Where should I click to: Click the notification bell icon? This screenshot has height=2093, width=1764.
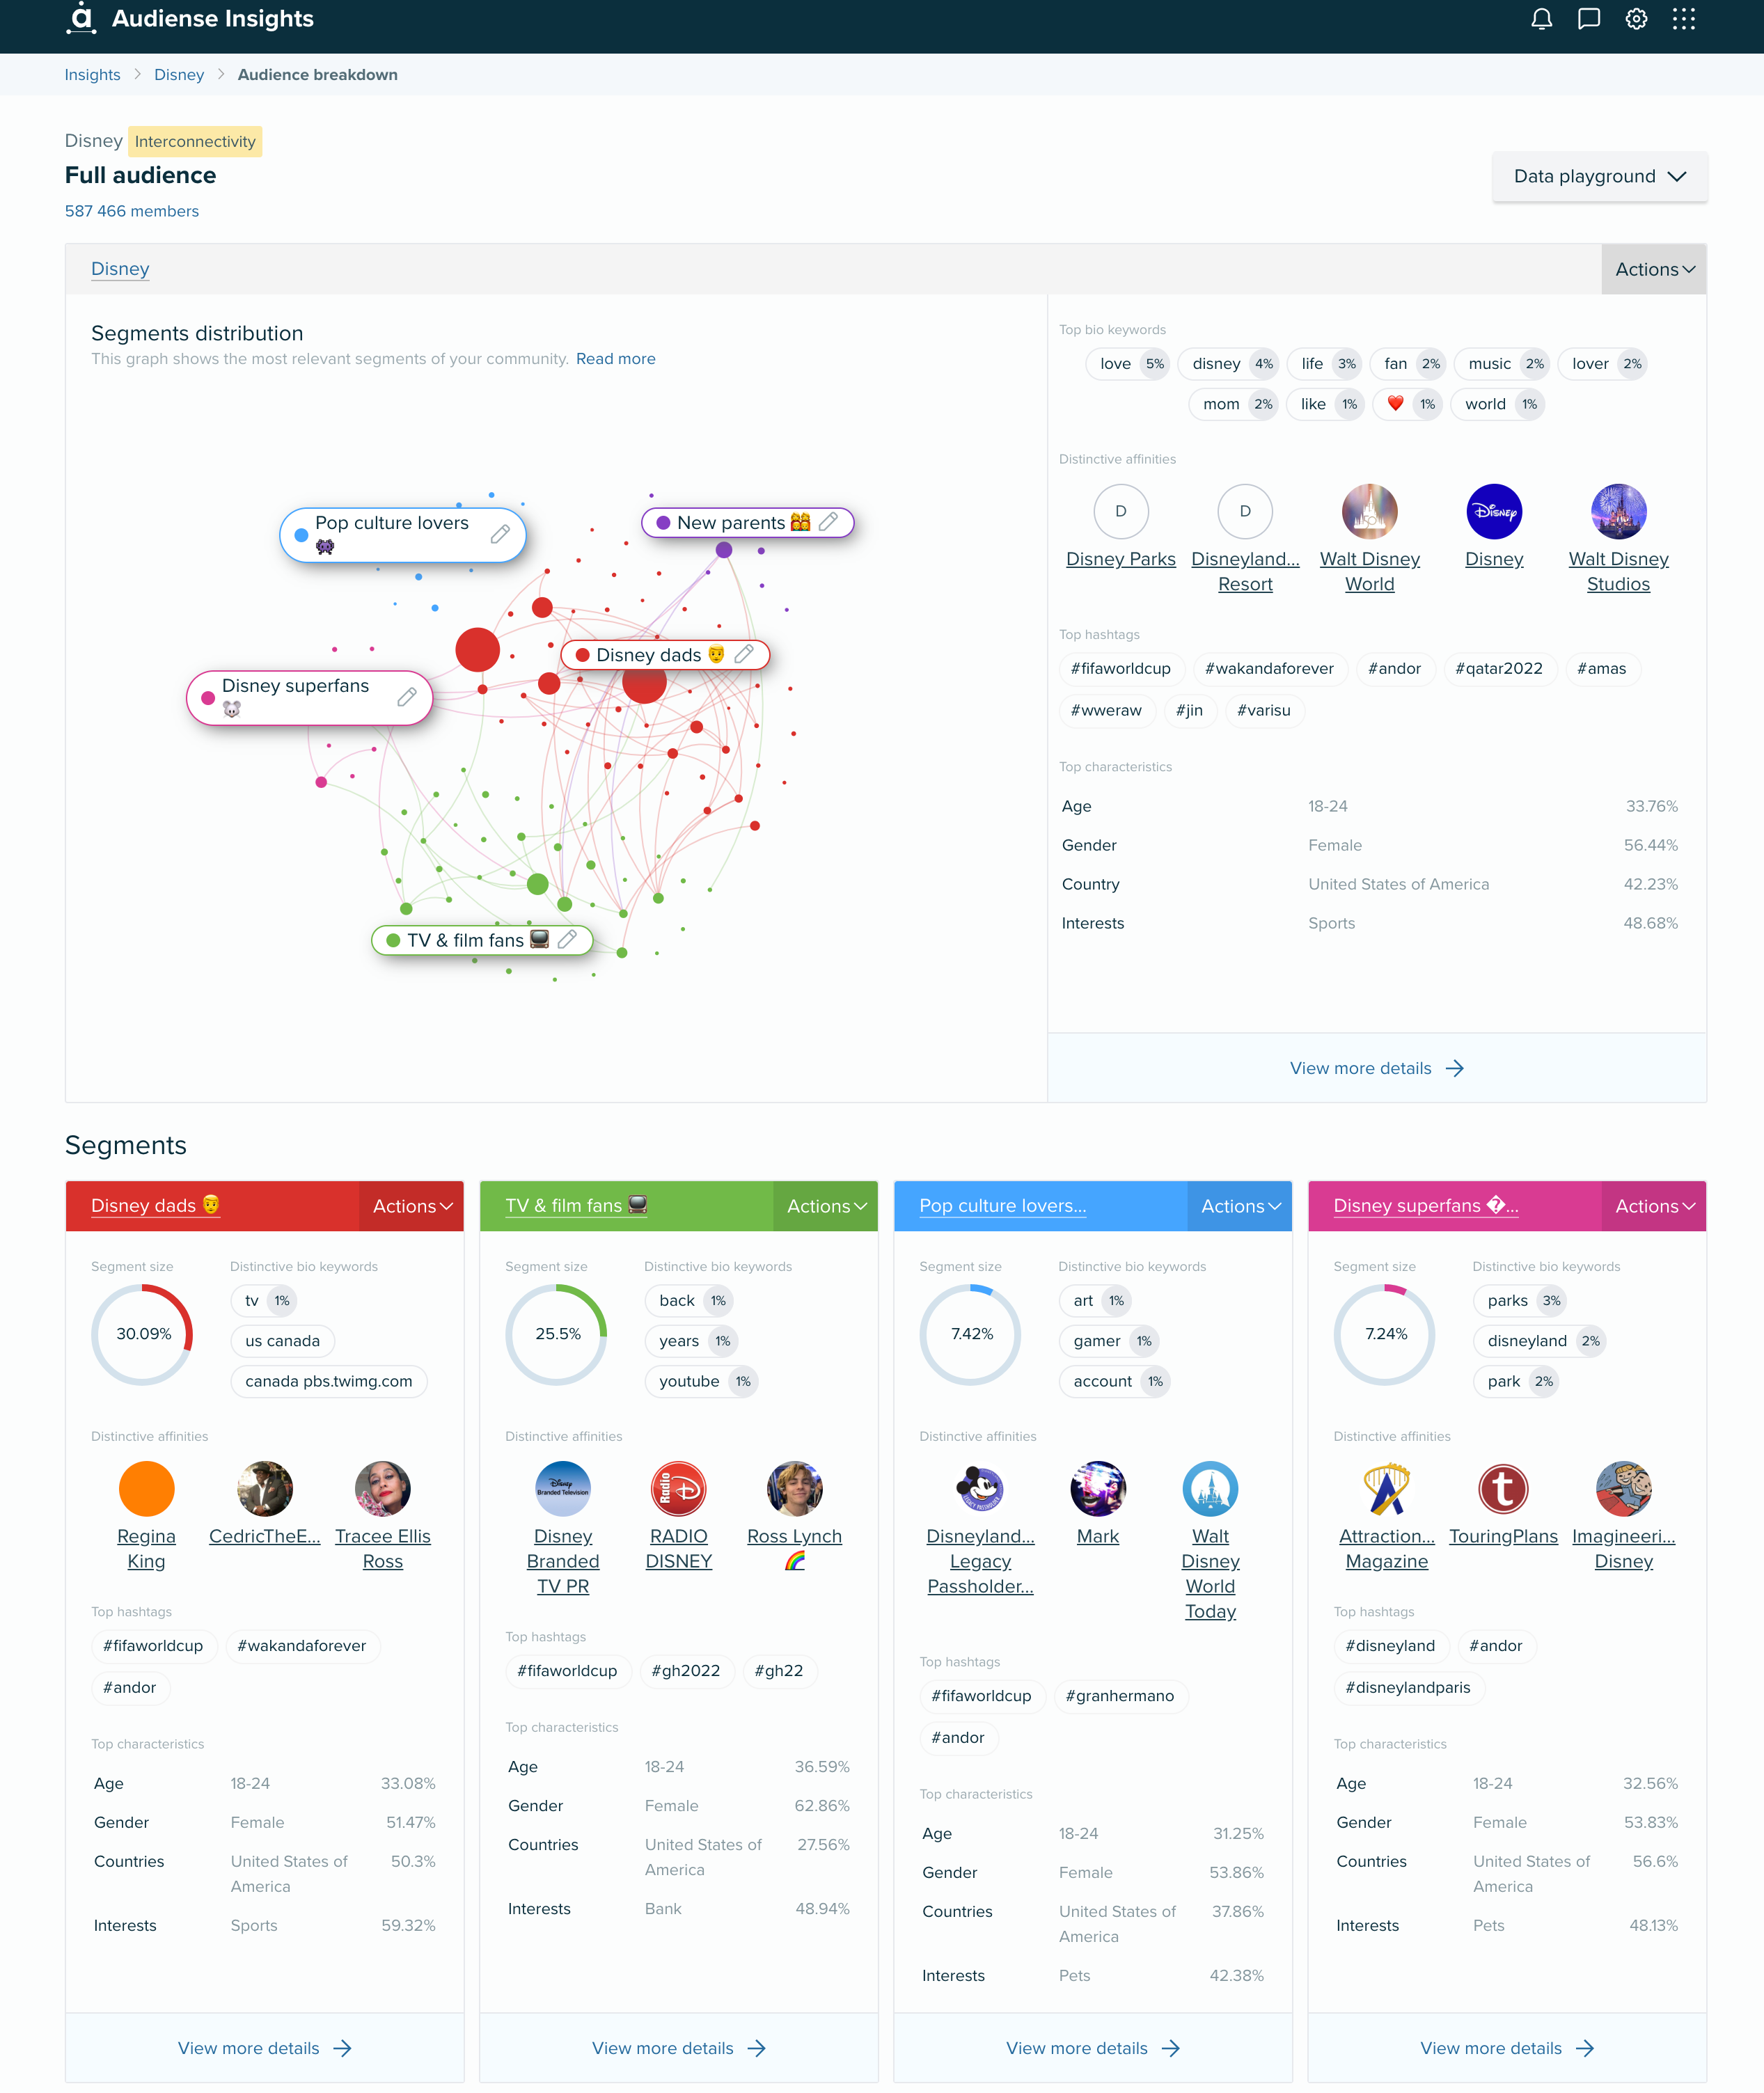click(x=1542, y=19)
